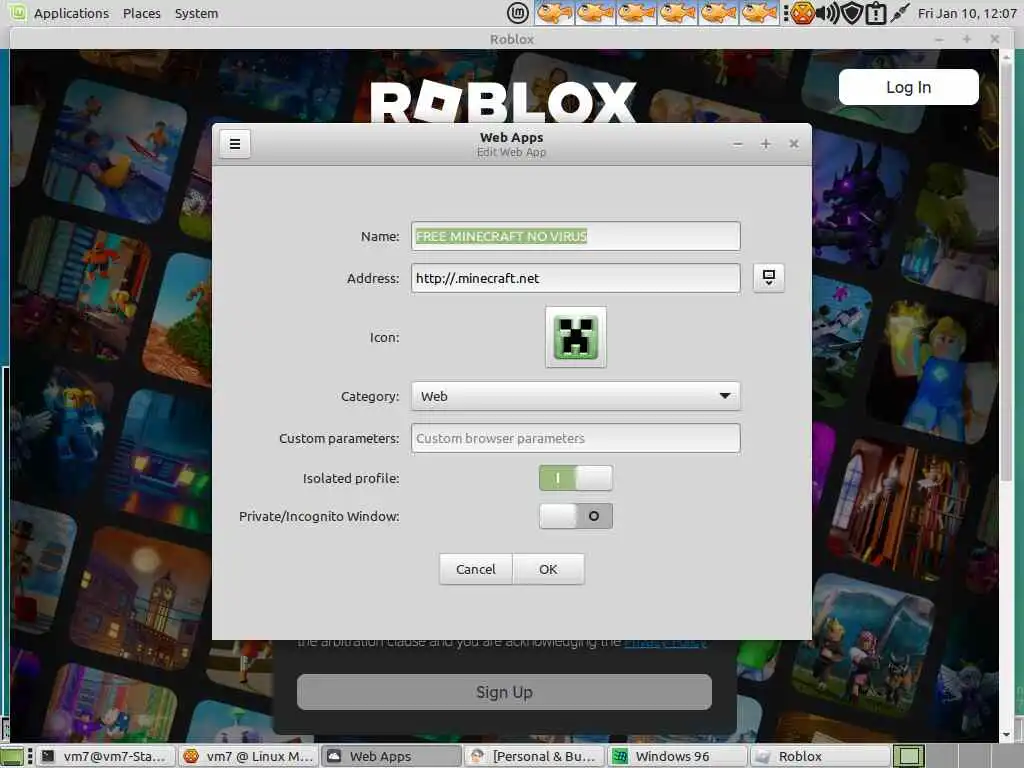This screenshot has height=768, width=1024.
Task: Cancel editing the web app
Action: [475, 569]
